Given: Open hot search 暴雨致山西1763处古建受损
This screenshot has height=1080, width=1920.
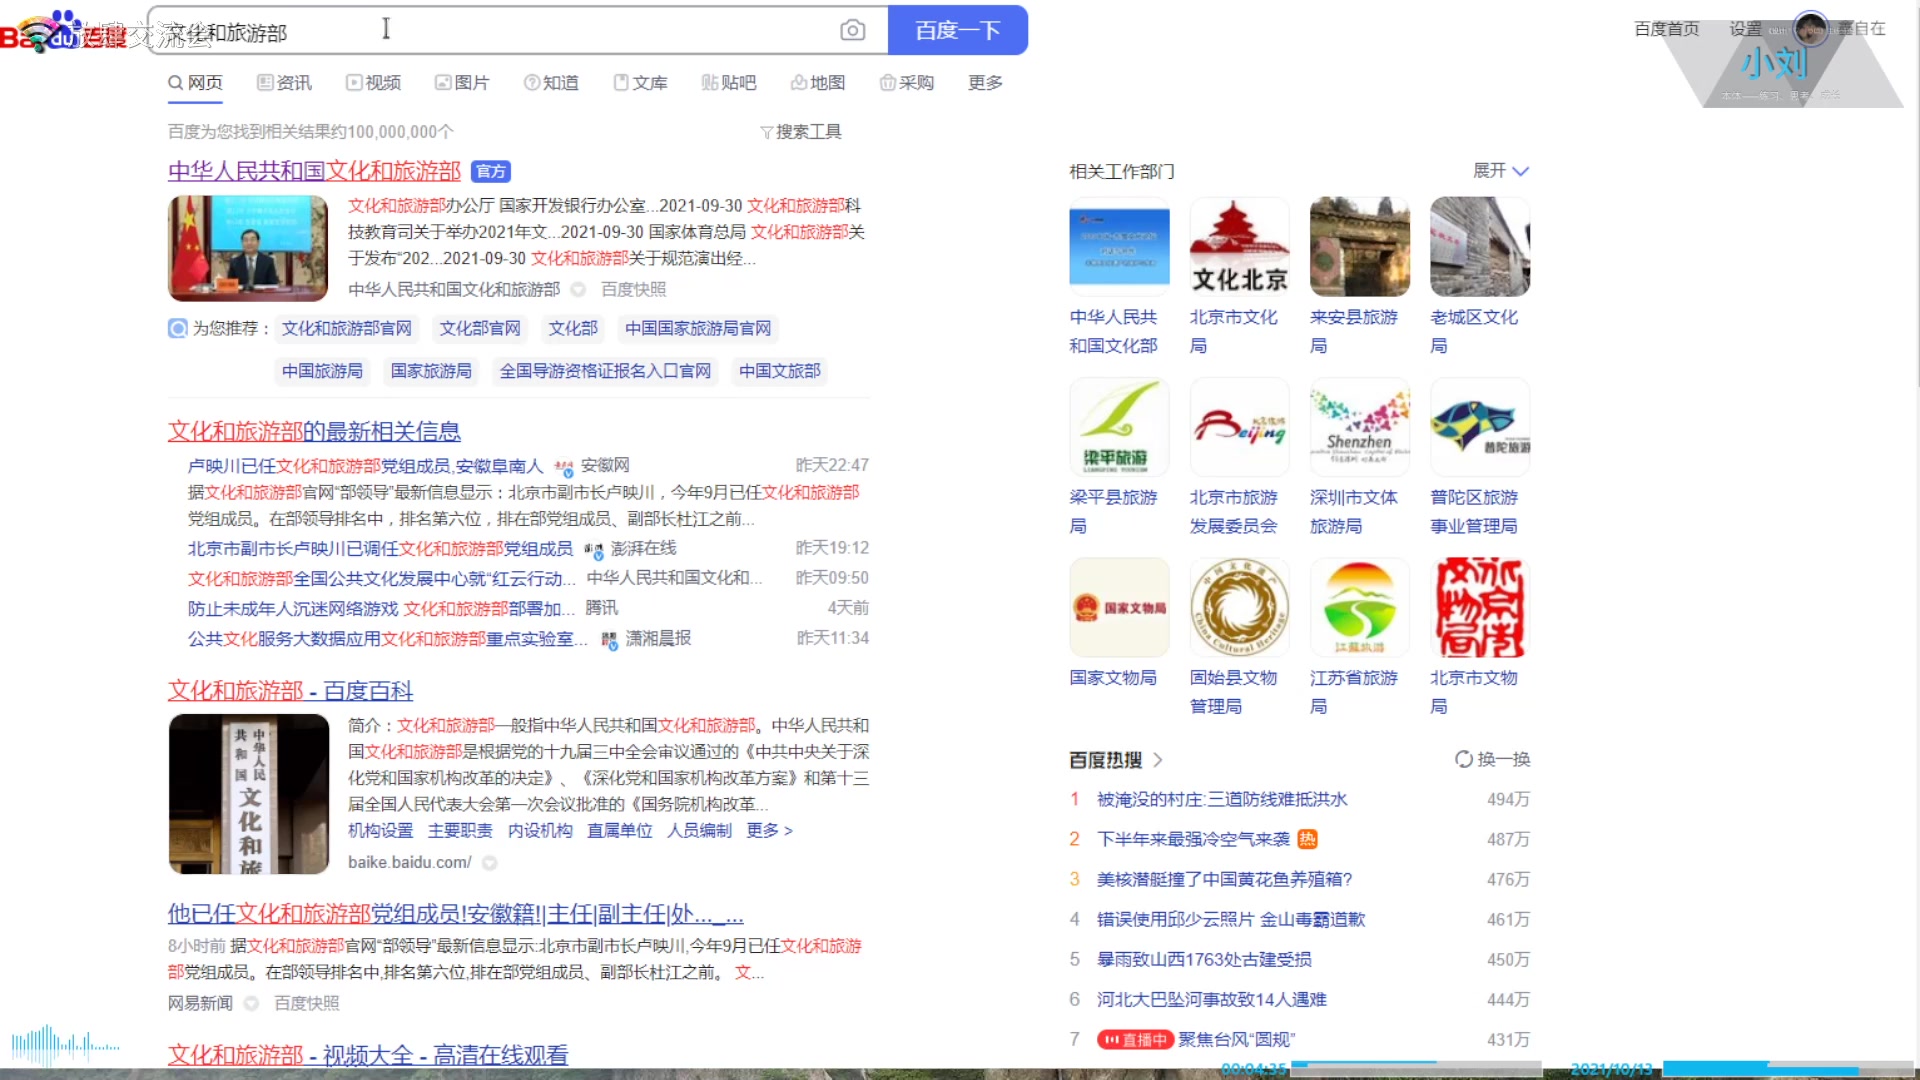Looking at the screenshot, I should pos(1204,960).
